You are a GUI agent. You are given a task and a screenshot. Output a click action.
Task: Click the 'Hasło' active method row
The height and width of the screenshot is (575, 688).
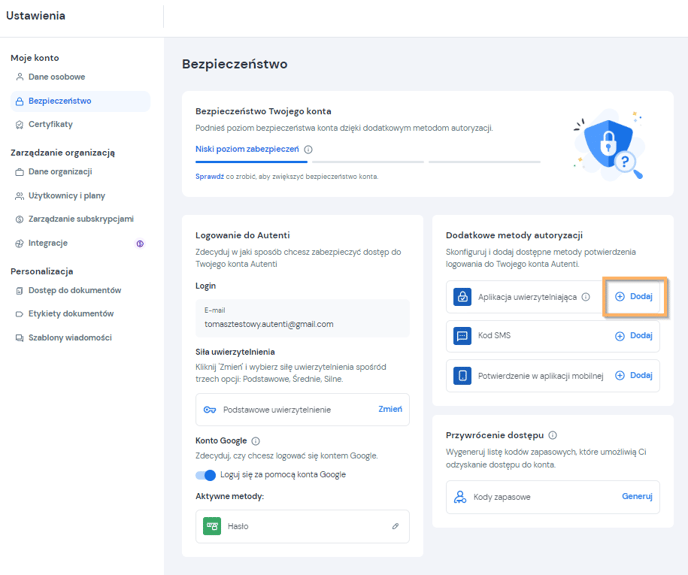(x=302, y=526)
